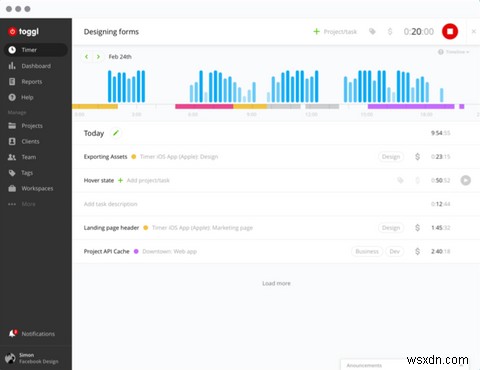
Task: Click Load more entries
Action: coord(276,283)
